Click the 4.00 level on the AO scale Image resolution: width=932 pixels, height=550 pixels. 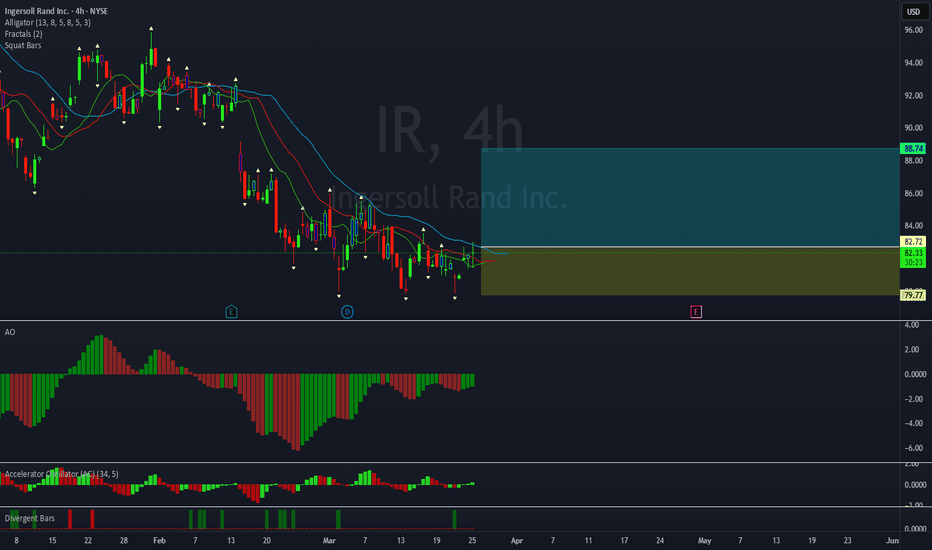click(912, 325)
